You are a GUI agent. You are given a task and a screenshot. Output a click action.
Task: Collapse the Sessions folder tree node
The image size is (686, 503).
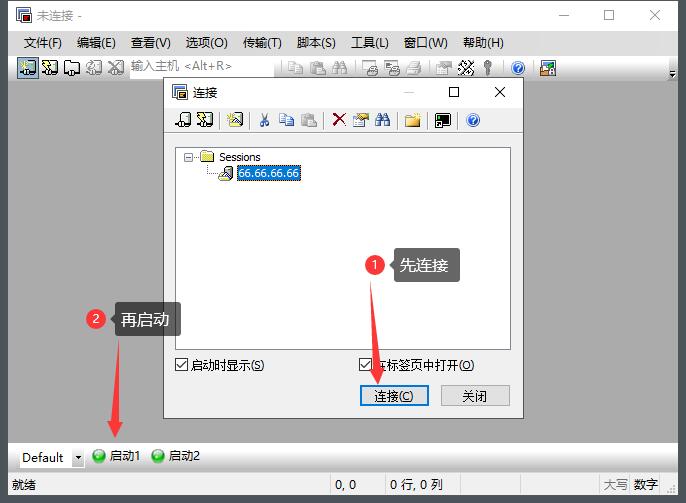[189, 157]
